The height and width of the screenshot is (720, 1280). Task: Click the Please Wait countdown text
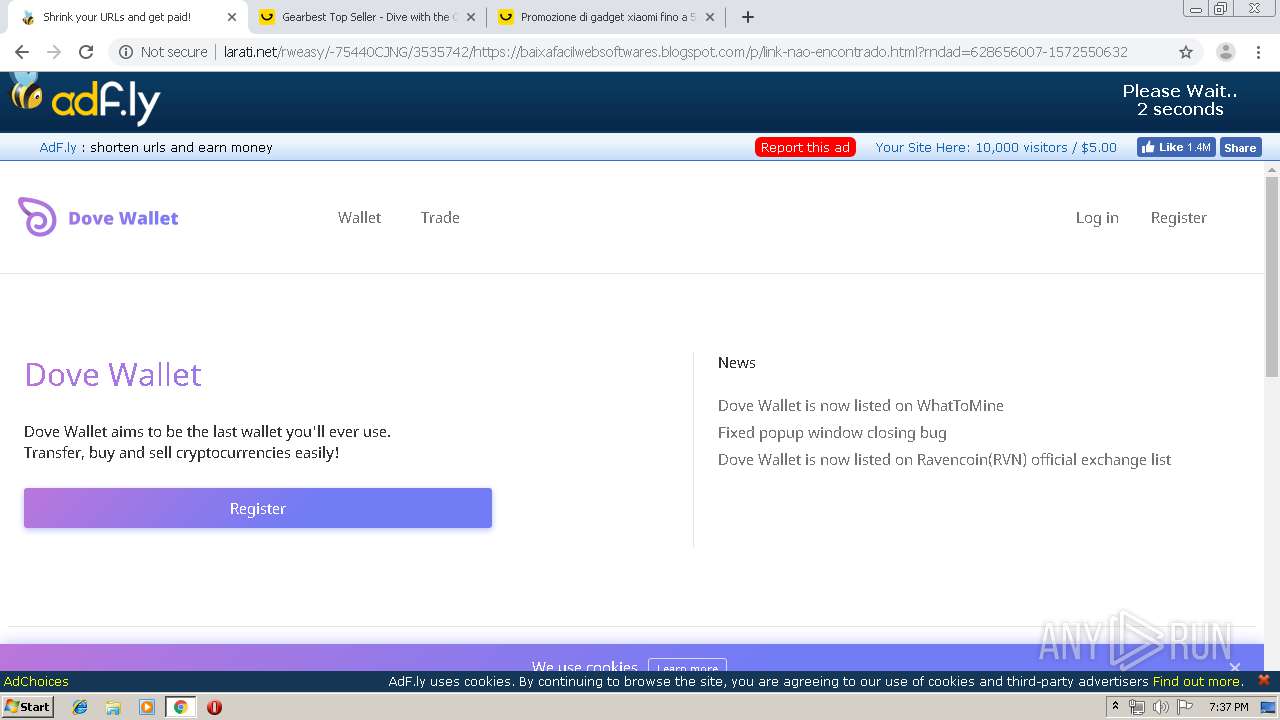1180,100
